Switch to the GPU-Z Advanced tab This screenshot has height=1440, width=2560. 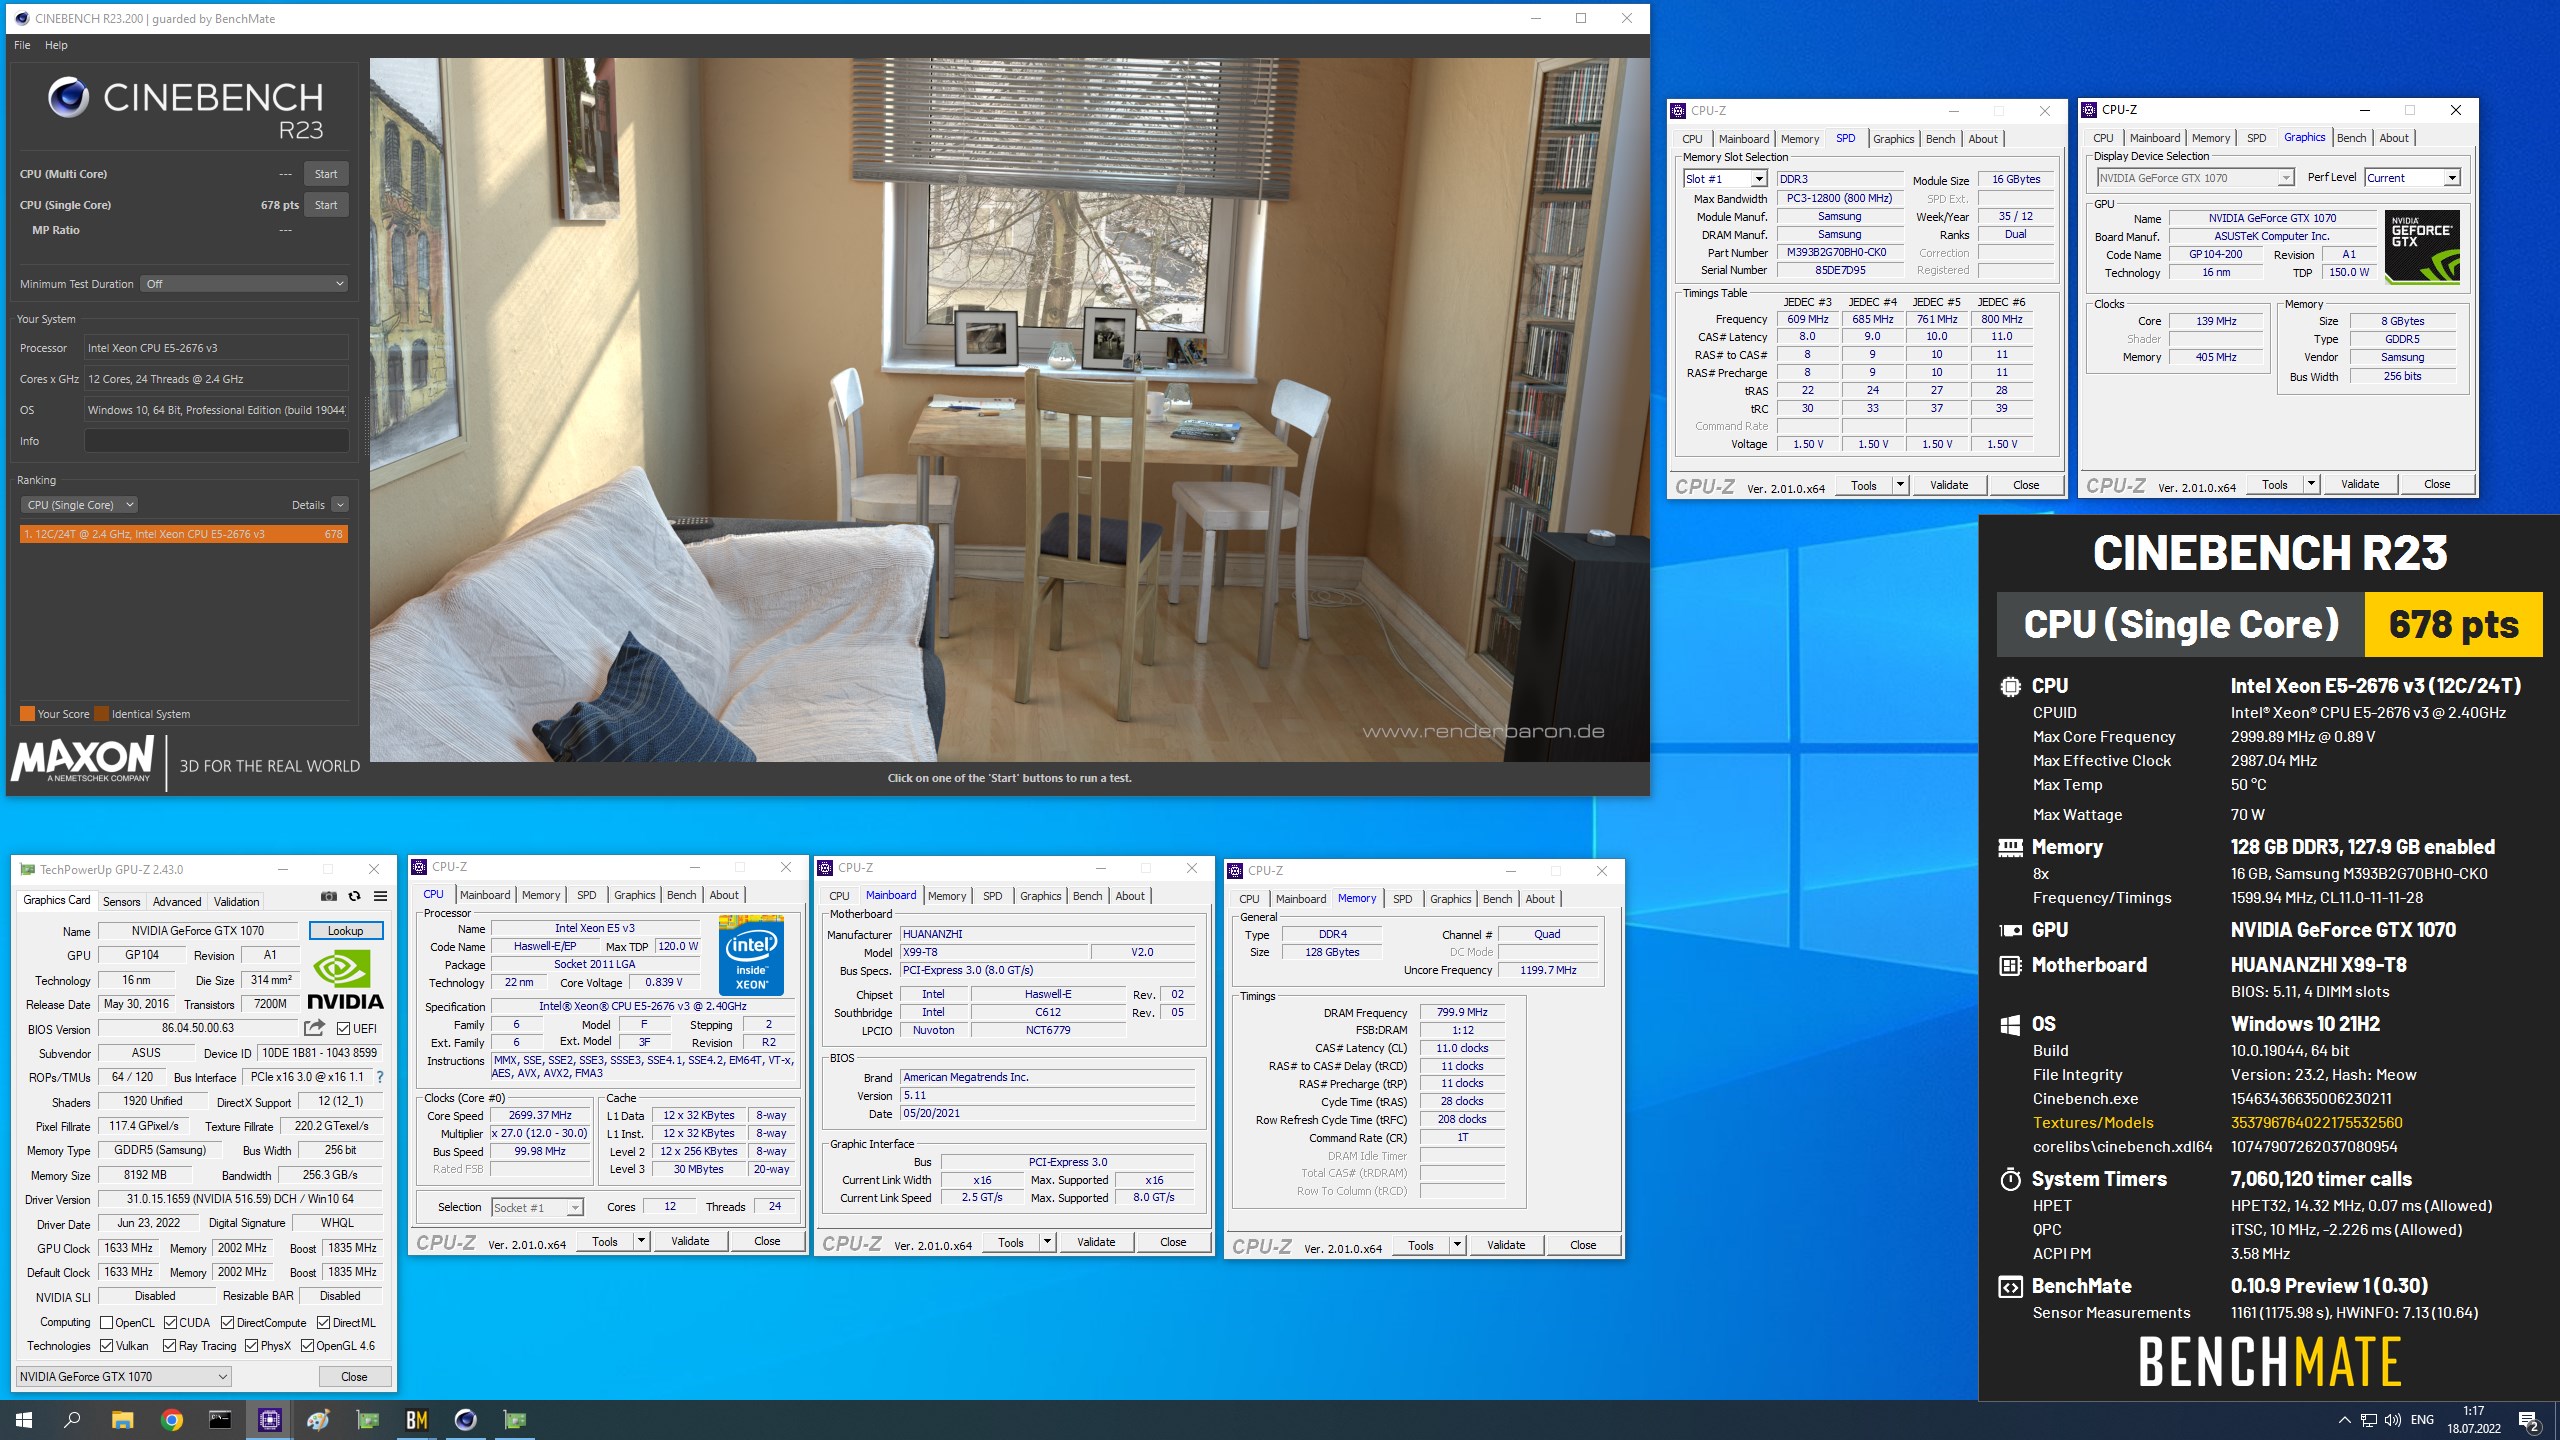pos(177,902)
